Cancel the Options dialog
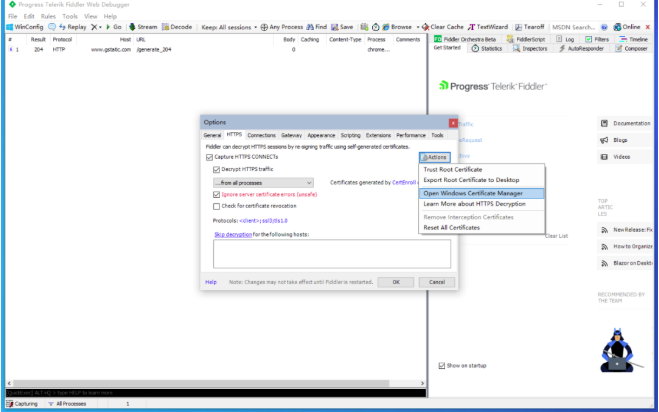The image size is (659, 412). pyautogui.click(x=437, y=282)
